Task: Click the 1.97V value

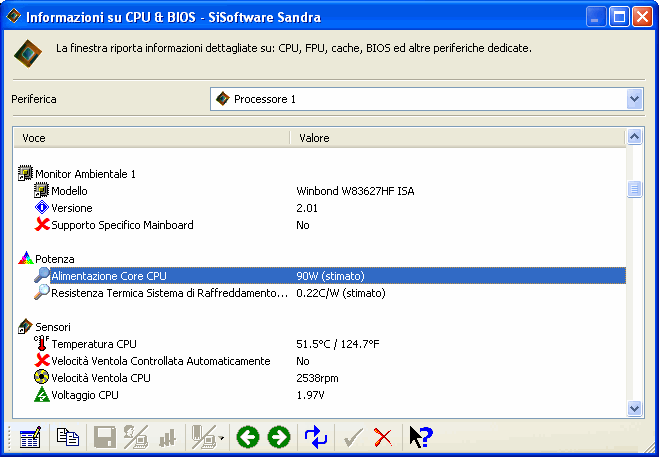Action: (310, 395)
